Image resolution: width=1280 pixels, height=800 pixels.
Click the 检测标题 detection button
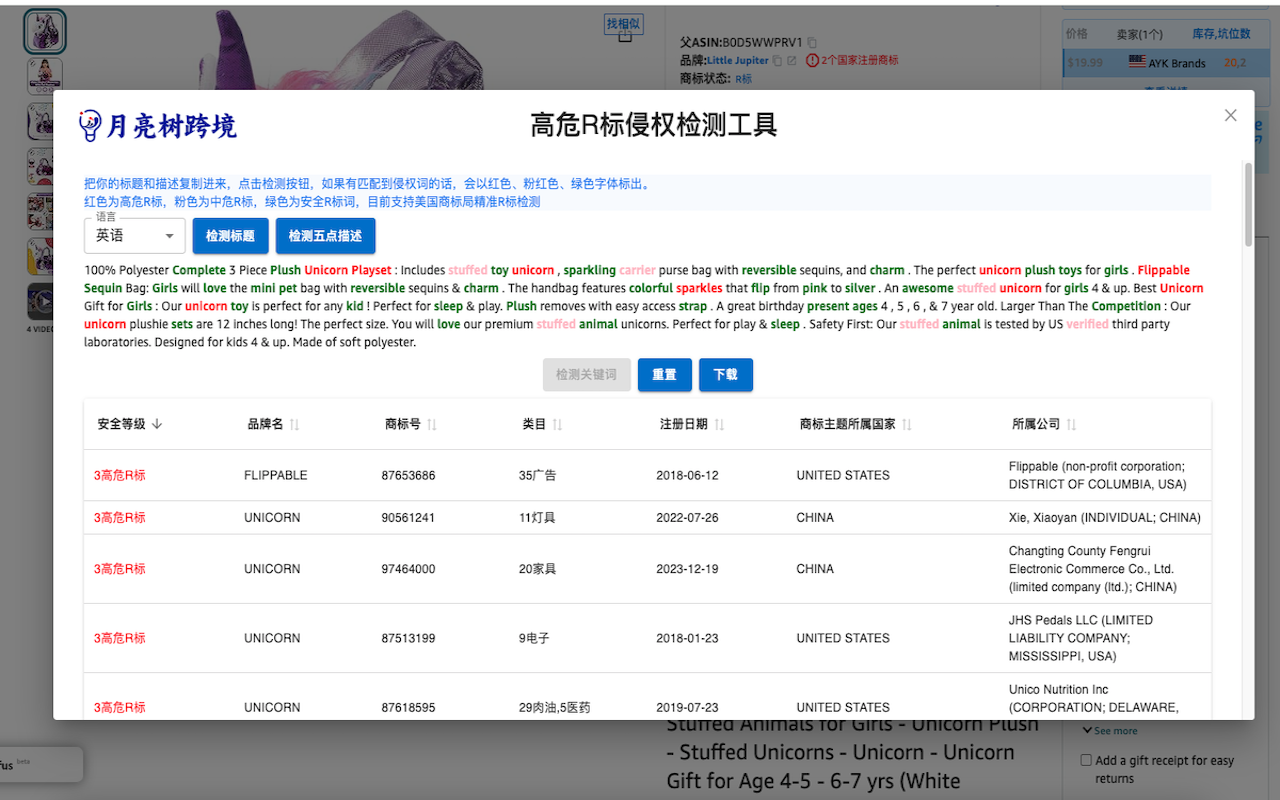(229, 235)
